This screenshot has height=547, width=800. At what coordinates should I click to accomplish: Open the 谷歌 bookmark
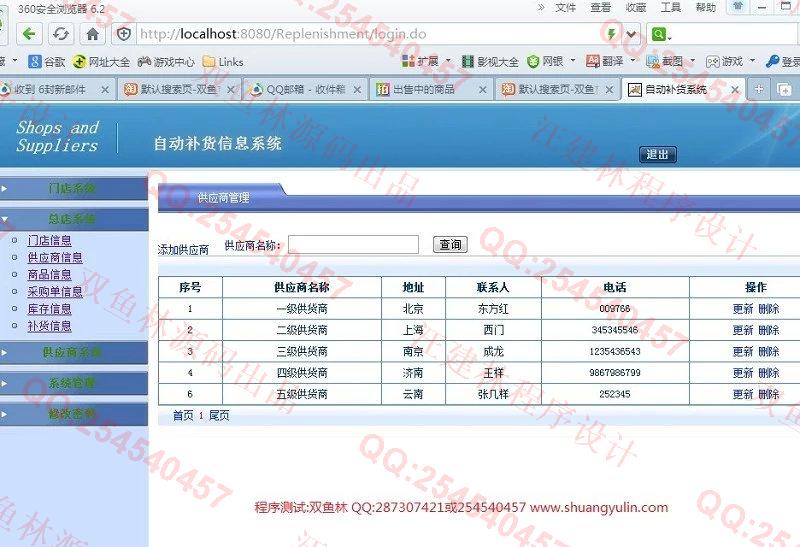(x=46, y=62)
